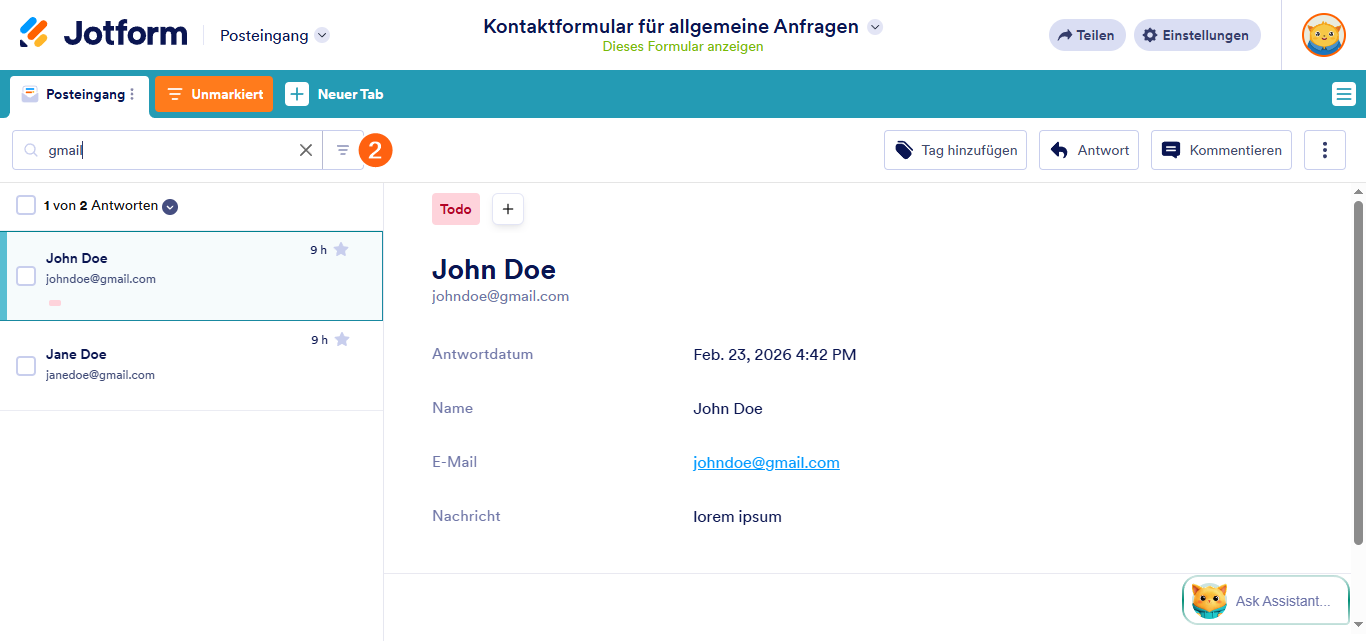Select the red Todo tag
Screen dimensions: 1366x641
[455, 209]
